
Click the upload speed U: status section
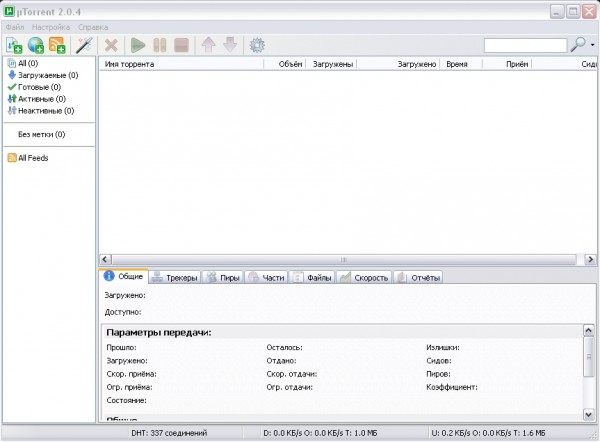tap(488, 433)
